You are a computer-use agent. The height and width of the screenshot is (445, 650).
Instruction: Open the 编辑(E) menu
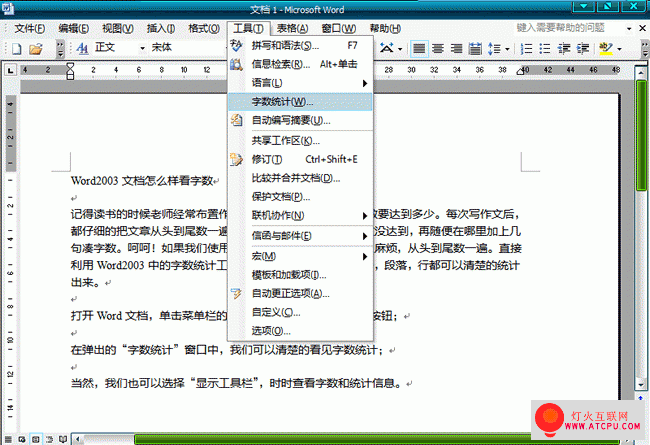73,29
